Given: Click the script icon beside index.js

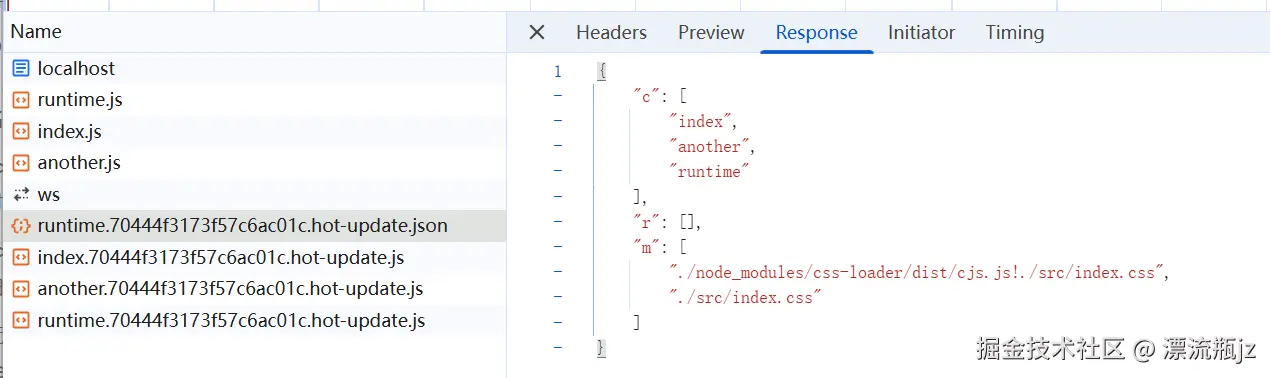Looking at the screenshot, I should 21,132.
